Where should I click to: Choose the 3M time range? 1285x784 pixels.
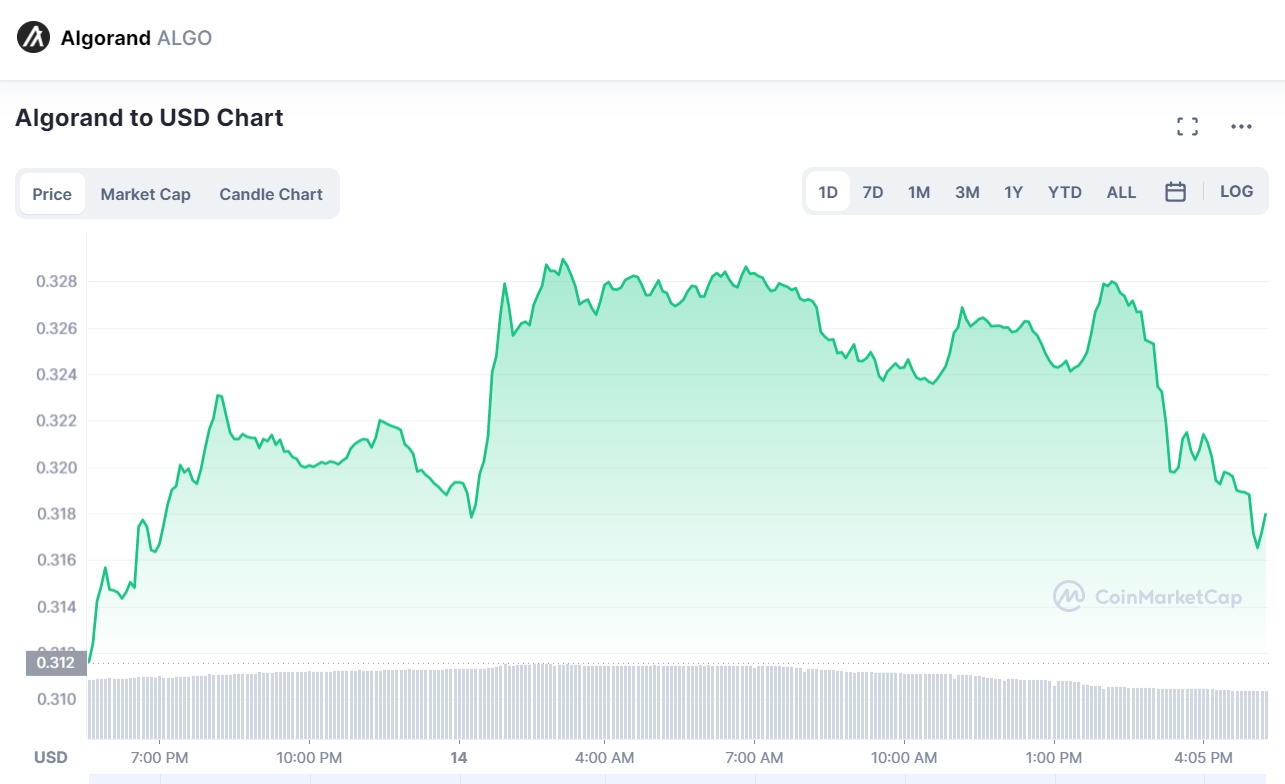coord(967,192)
